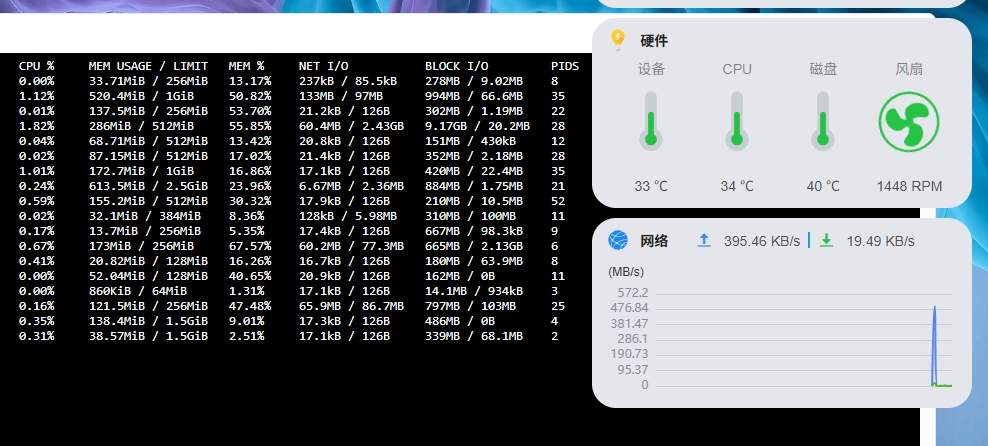Click the 476.84 axis label
This screenshot has height=446, width=988.
coord(629,308)
